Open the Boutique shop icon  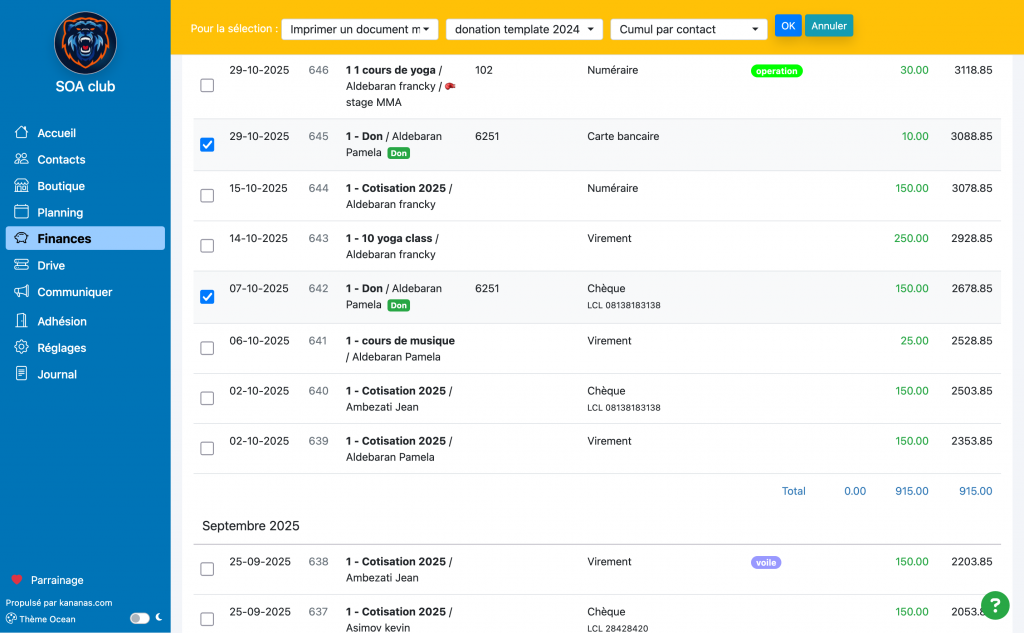[21, 186]
